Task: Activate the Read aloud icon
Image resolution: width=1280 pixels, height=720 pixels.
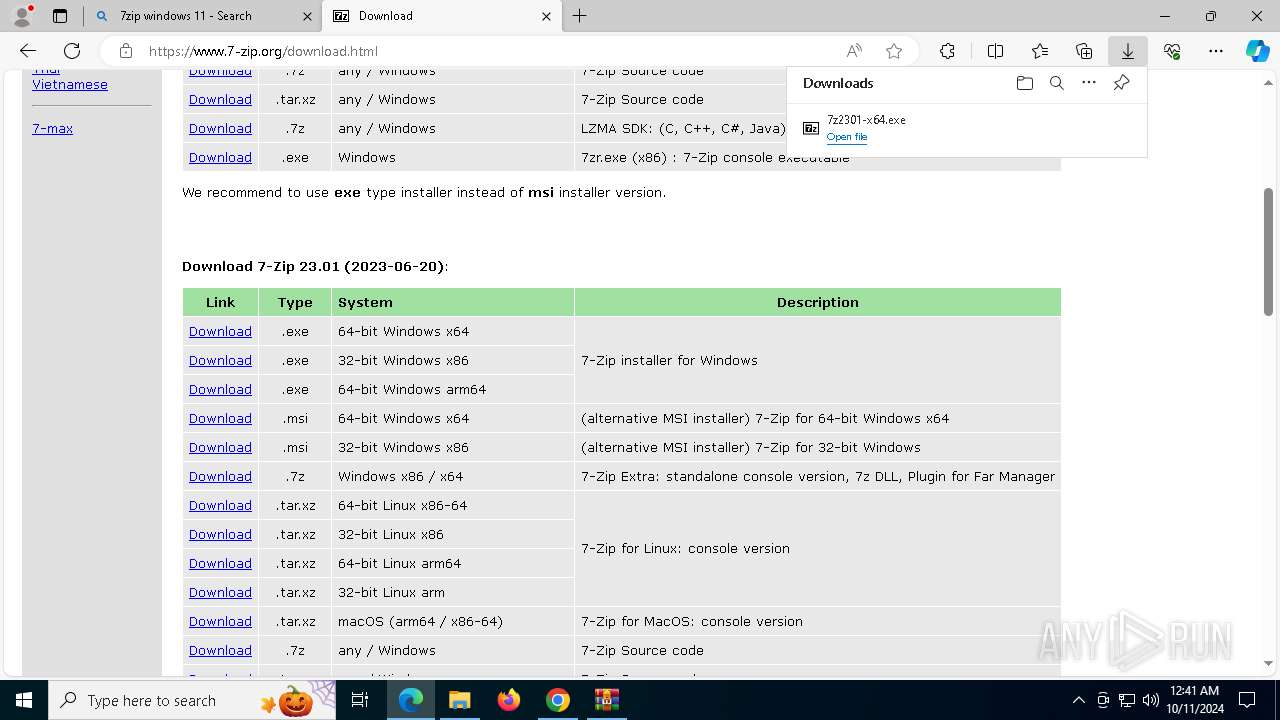Action: click(x=854, y=51)
